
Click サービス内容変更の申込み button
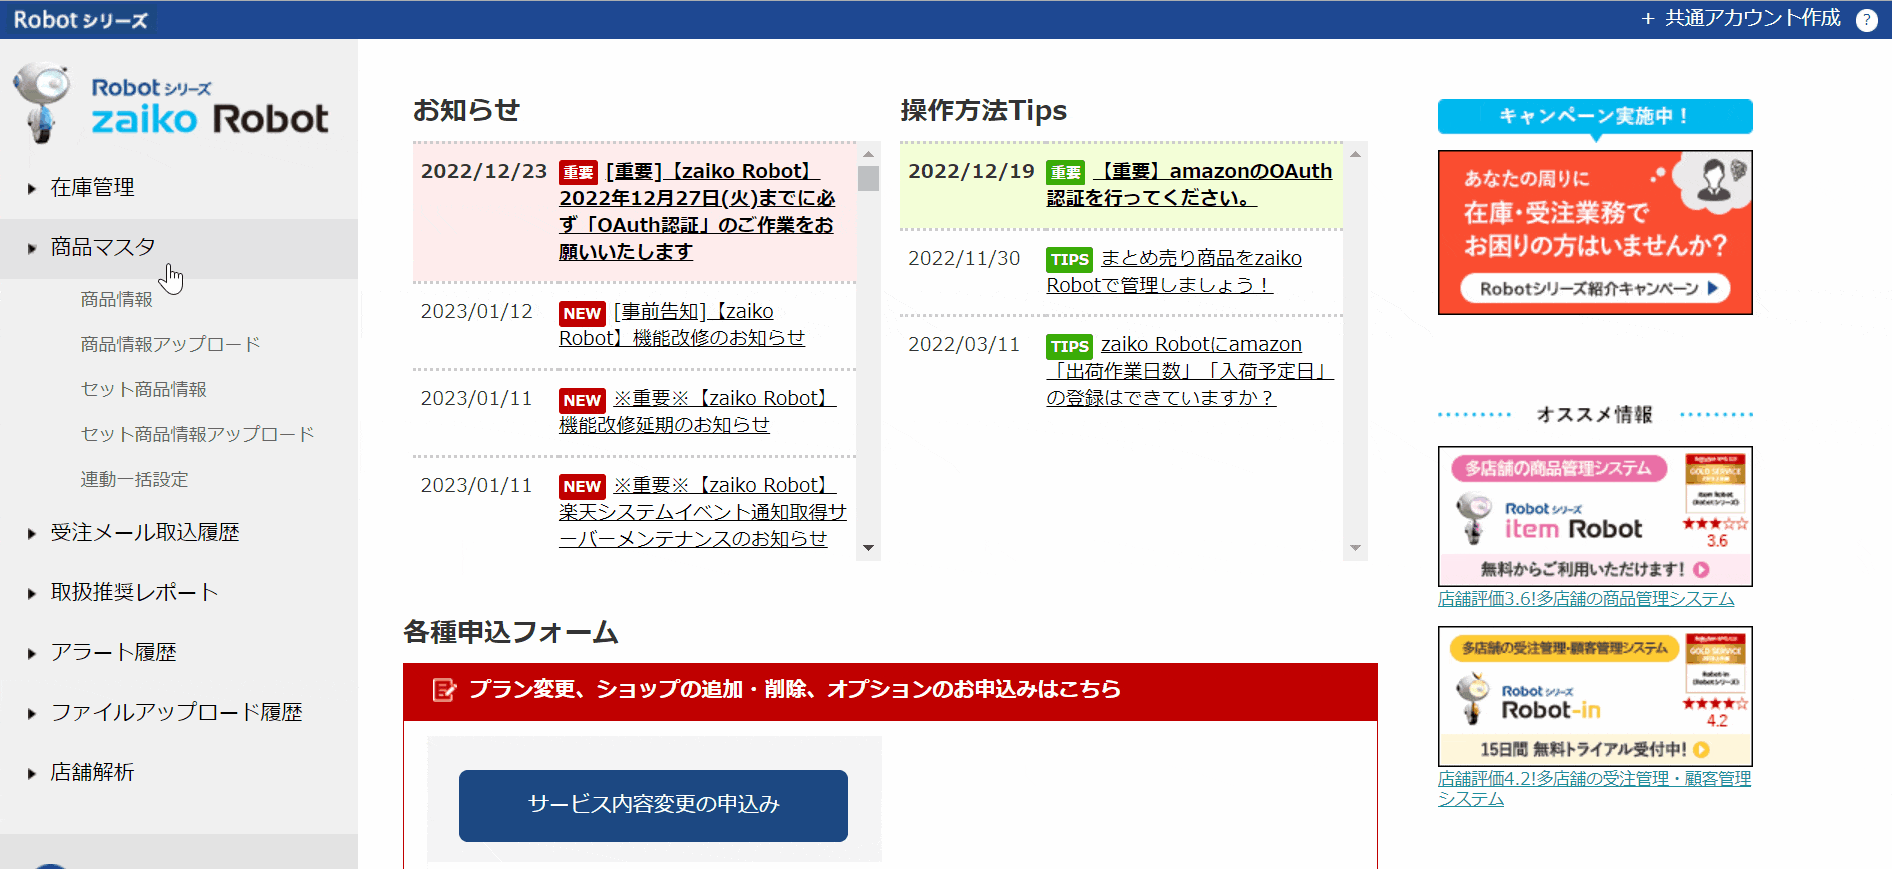click(653, 805)
